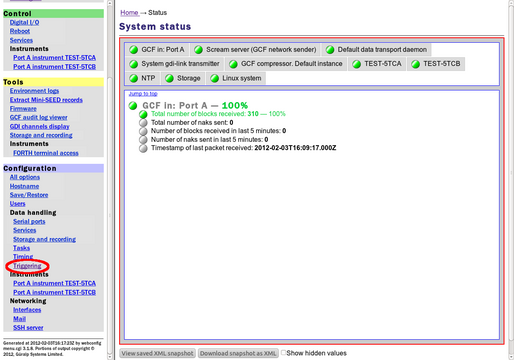Open TEST-5TCA status tab
The width and height of the screenshot is (514, 360).
click(377, 64)
